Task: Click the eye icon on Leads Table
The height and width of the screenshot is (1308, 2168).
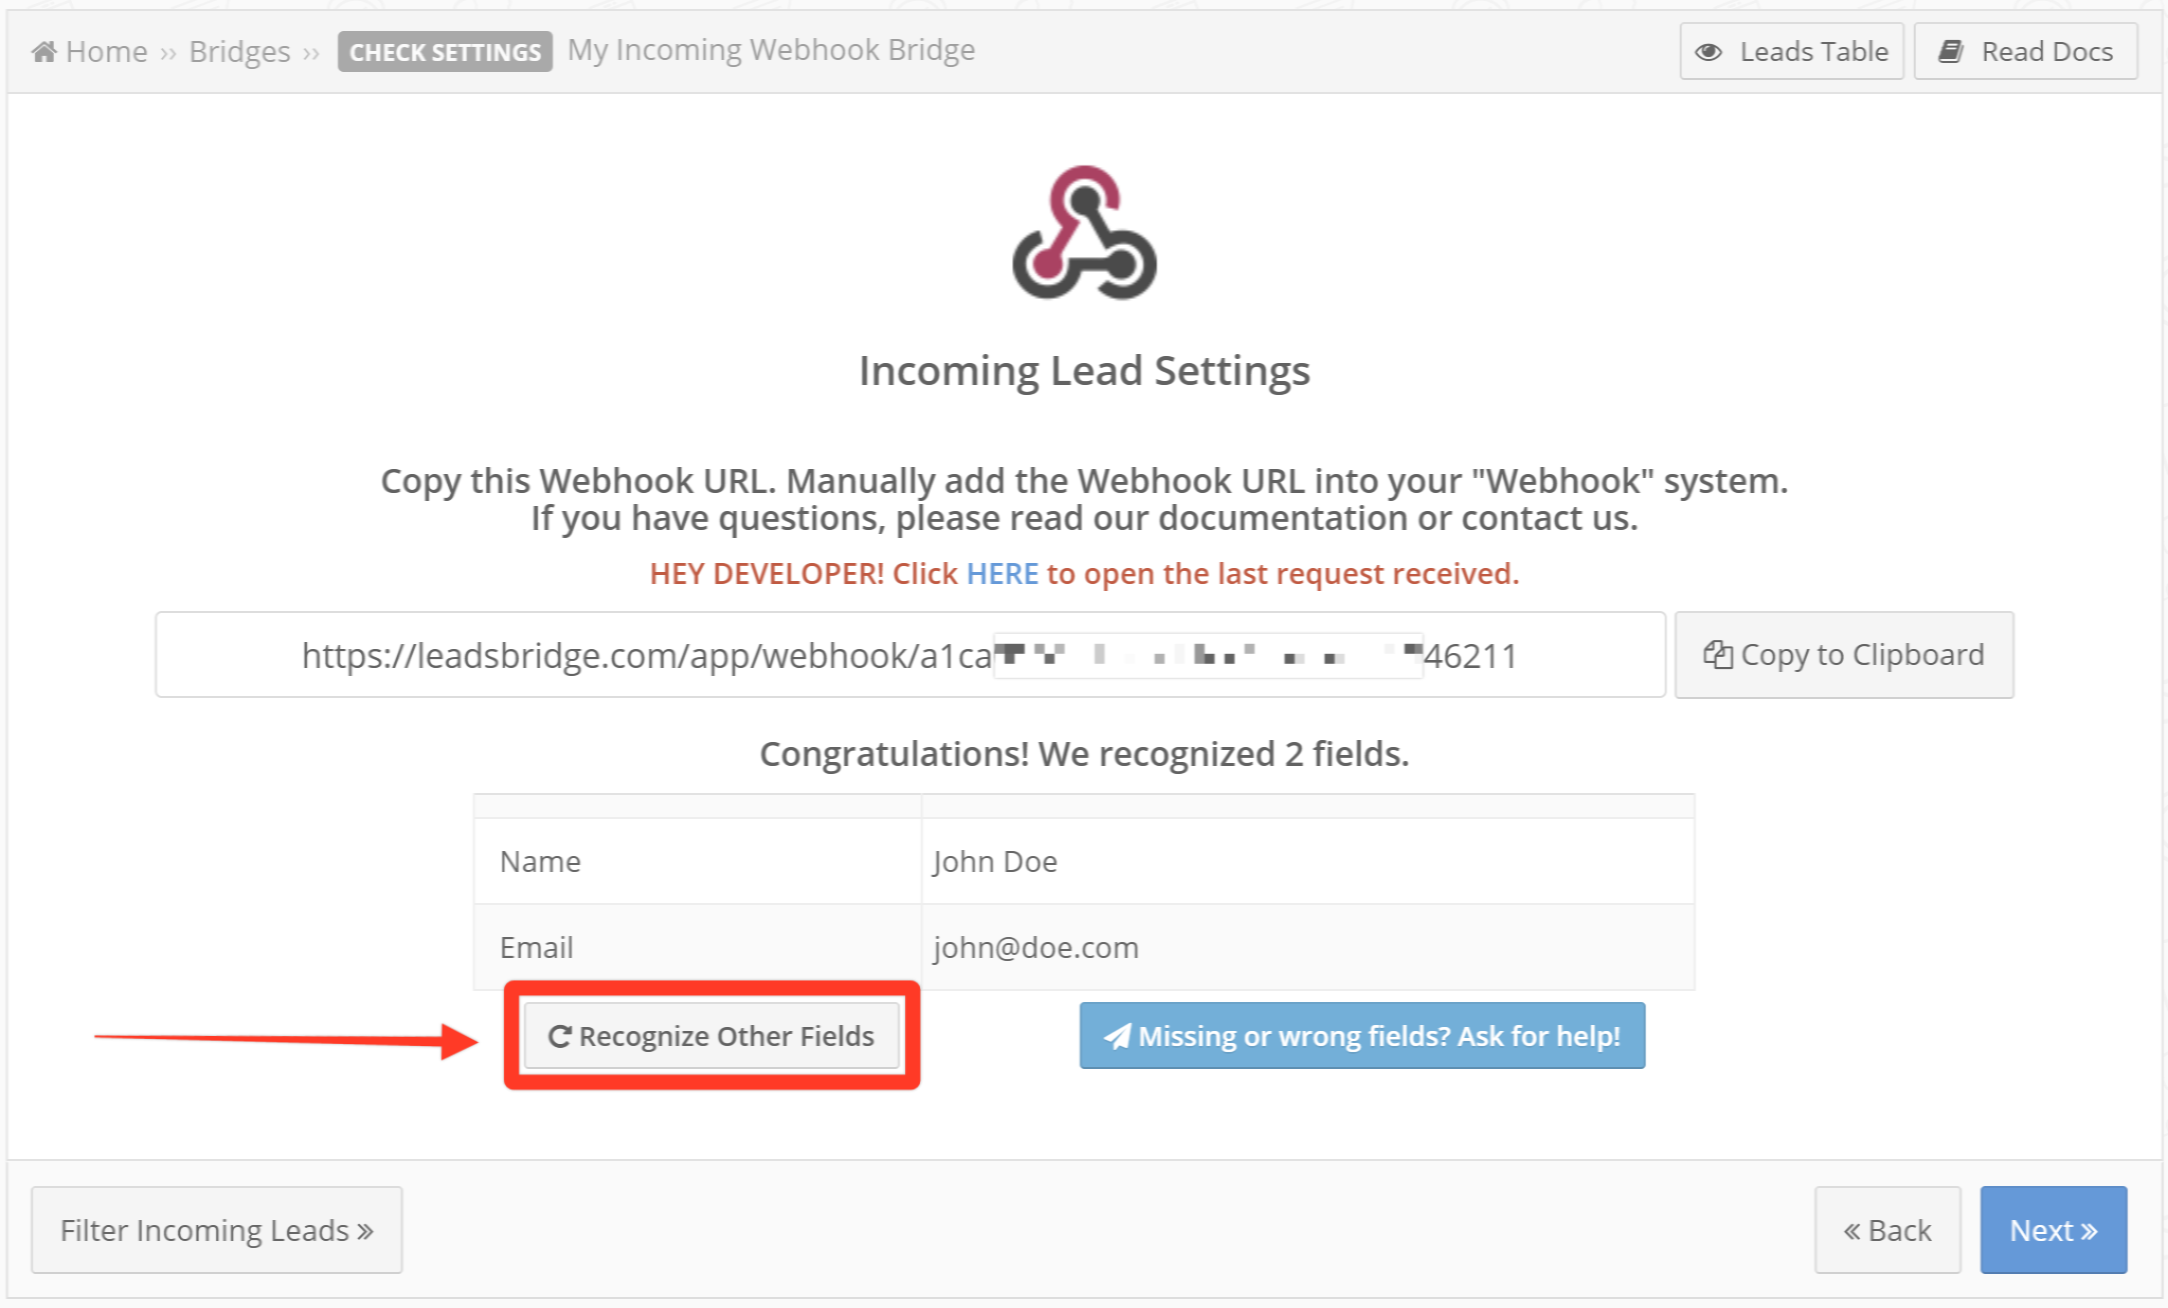Action: tap(1708, 52)
